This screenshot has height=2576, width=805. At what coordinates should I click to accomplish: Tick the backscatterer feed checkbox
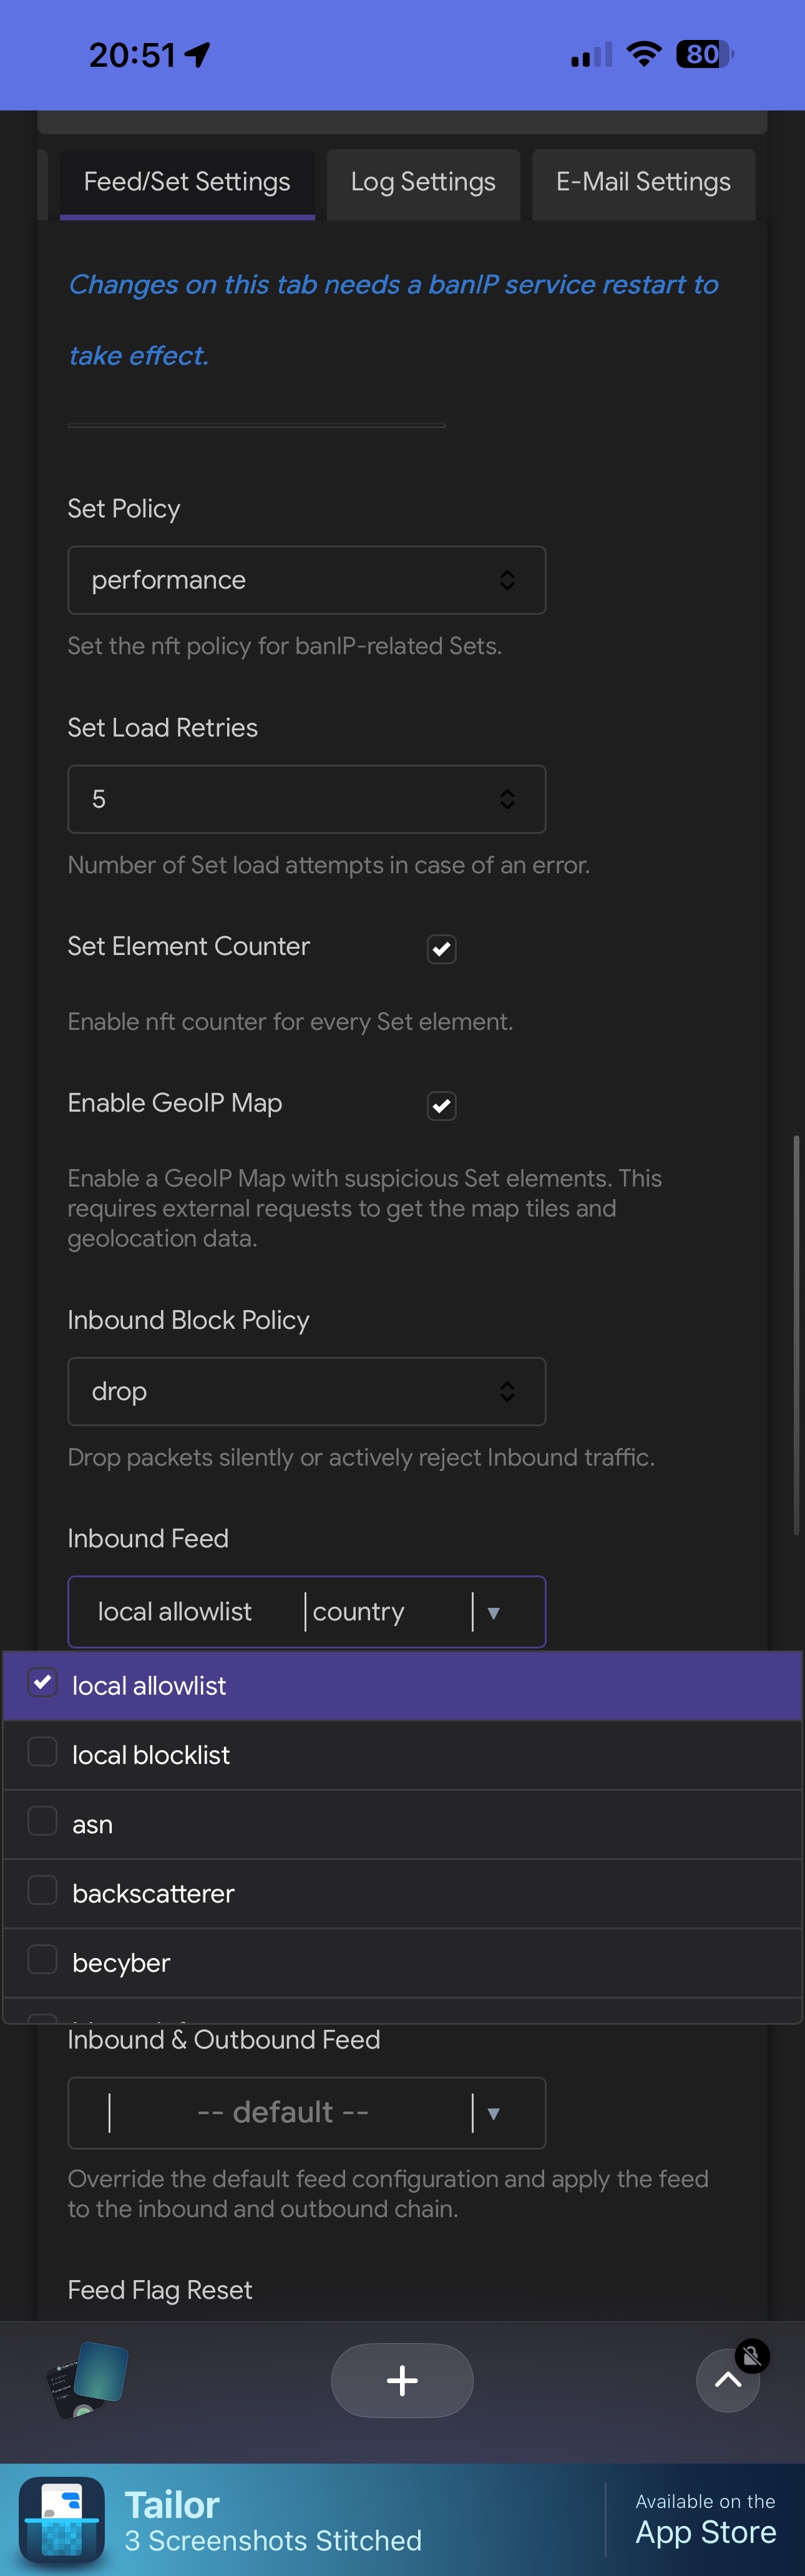point(42,1890)
